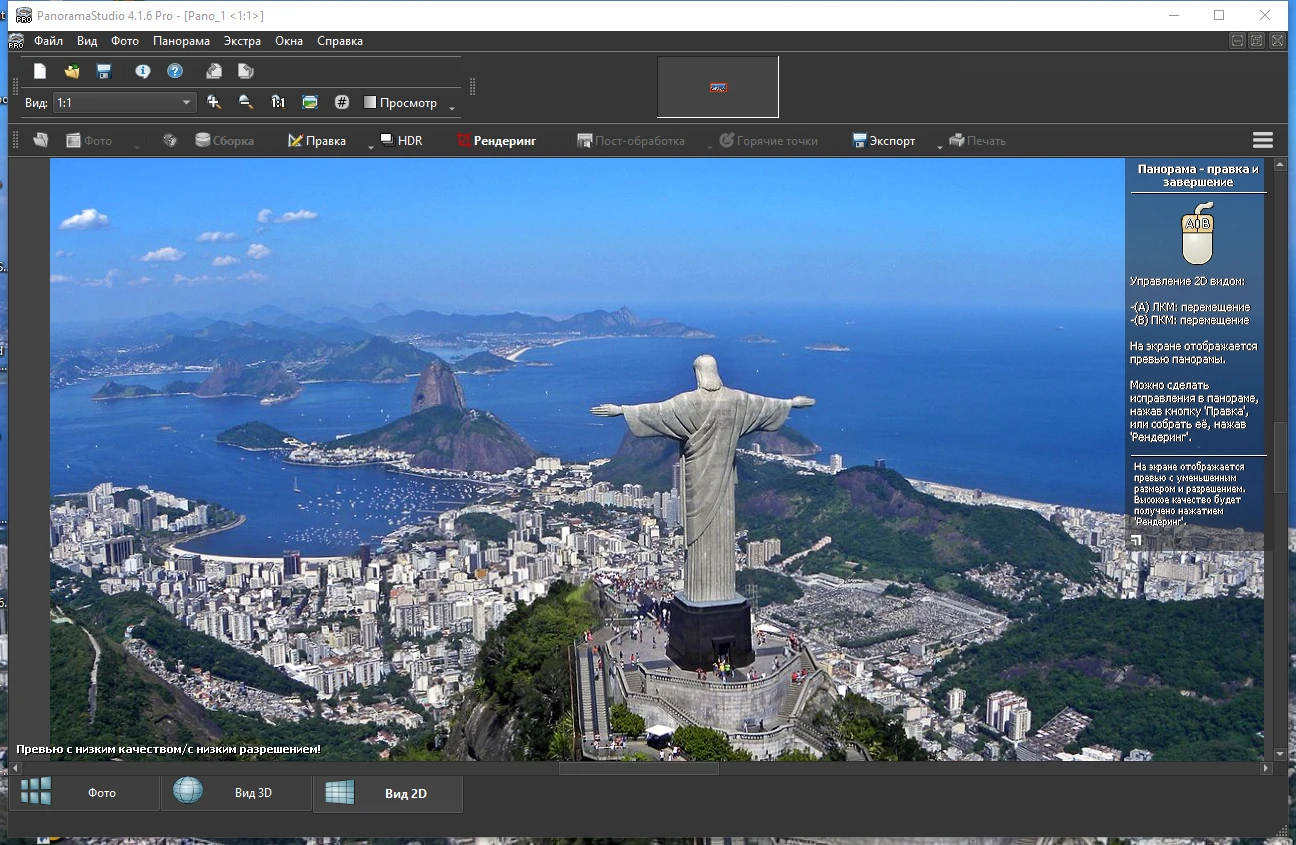Screen dimensions: 1296x845
Task: Expand the Вид zoom level combo box
Action: (187, 103)
